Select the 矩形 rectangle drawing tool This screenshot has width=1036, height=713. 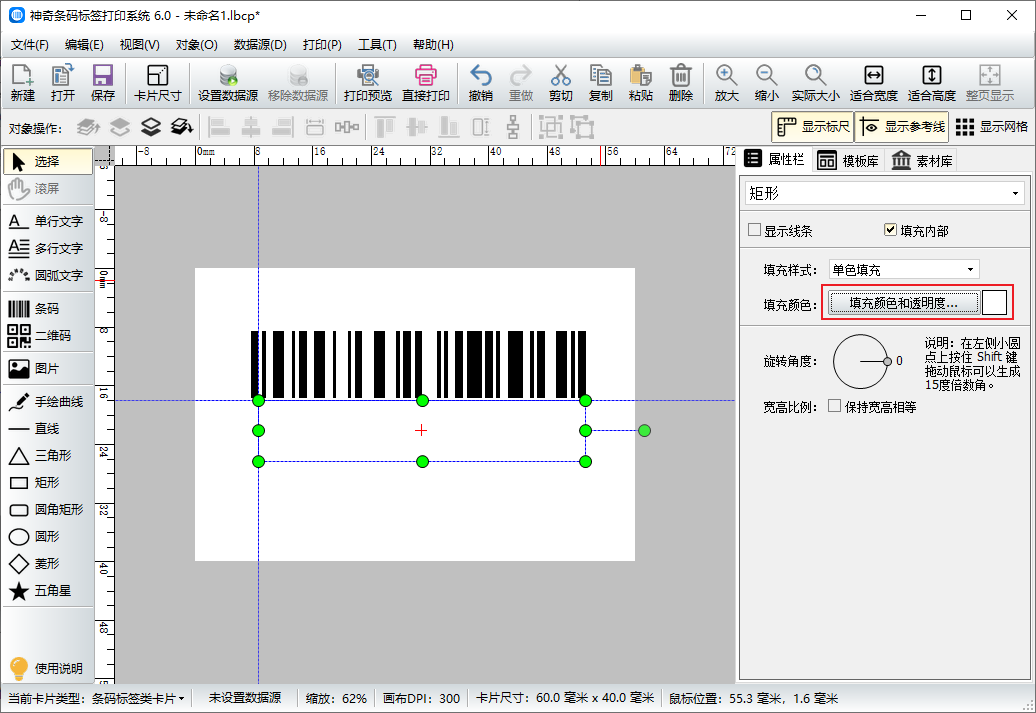pos(48,482)
